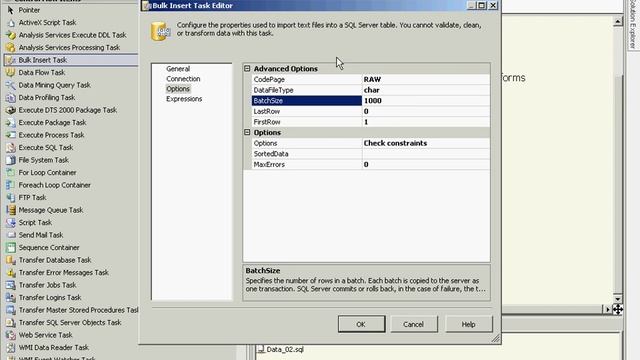
Task: Click the Bulk Insert Task Editor database icon
Action: pyautogui.click(x=160, y=32)
